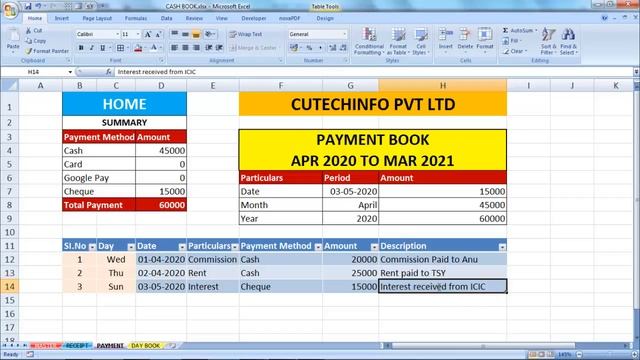The image size is (640, 360).
Task: Decrease the cell indent
Action: [209, 48]
